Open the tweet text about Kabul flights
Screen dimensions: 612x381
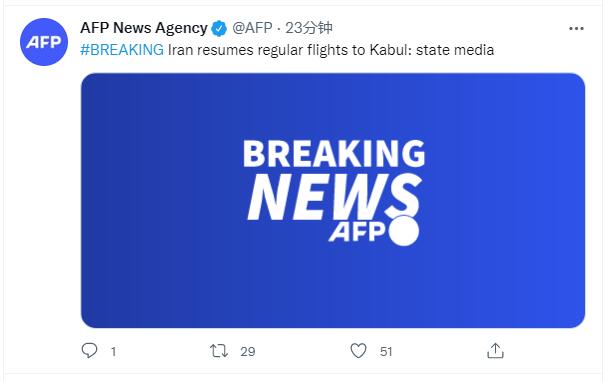(331, 50)
